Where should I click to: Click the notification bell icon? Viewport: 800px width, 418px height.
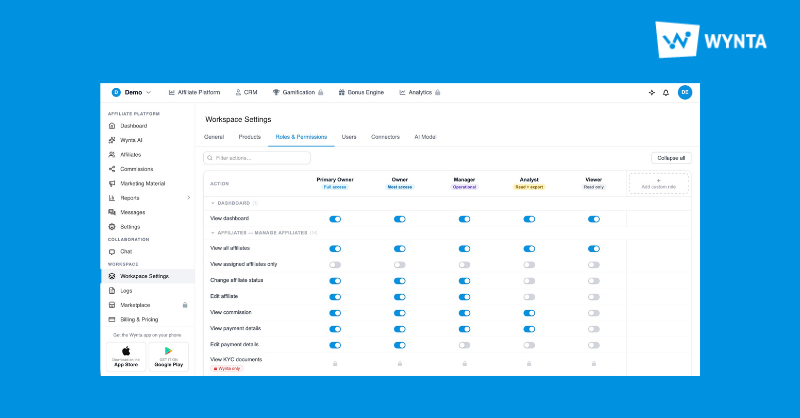tap(666, 92)
